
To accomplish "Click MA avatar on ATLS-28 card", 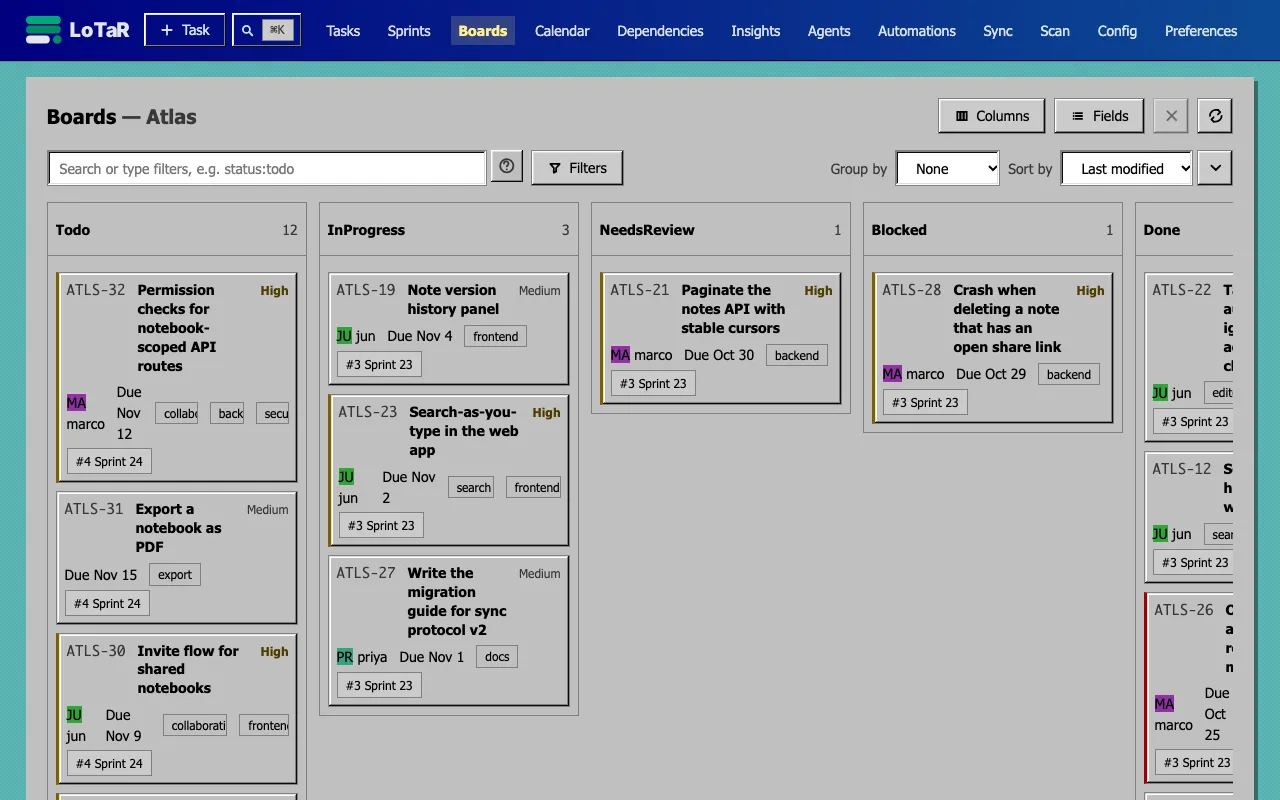I will tap(892, 374).
